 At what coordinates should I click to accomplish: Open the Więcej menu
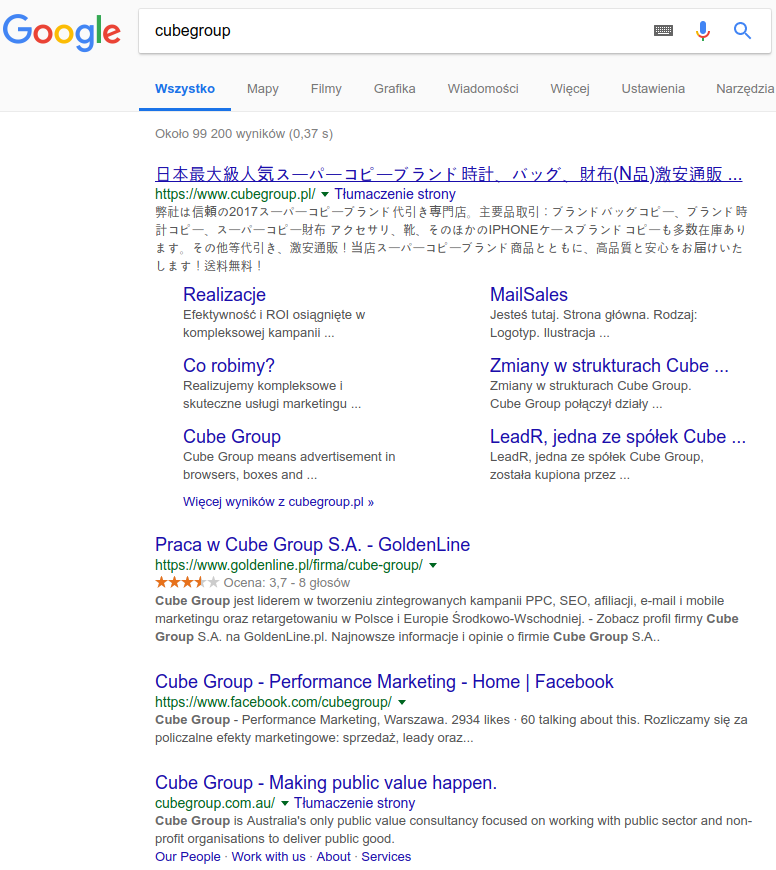[570, 89]
